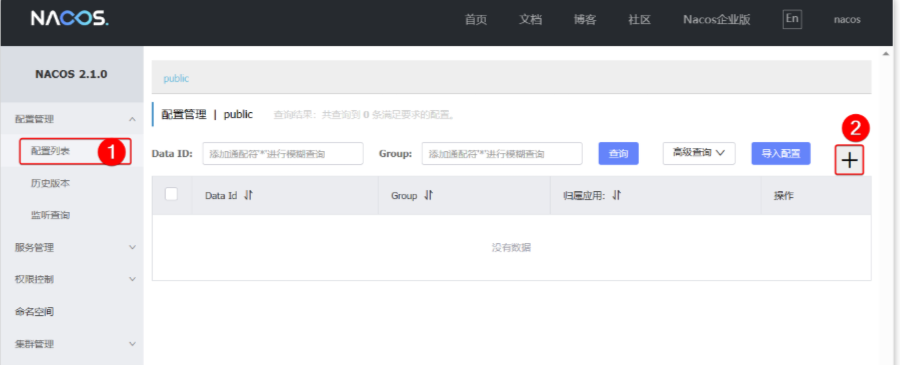Open 社区 in top navigation
The image size is (900, 365).
pyautogui.click(x=639, y=20)
